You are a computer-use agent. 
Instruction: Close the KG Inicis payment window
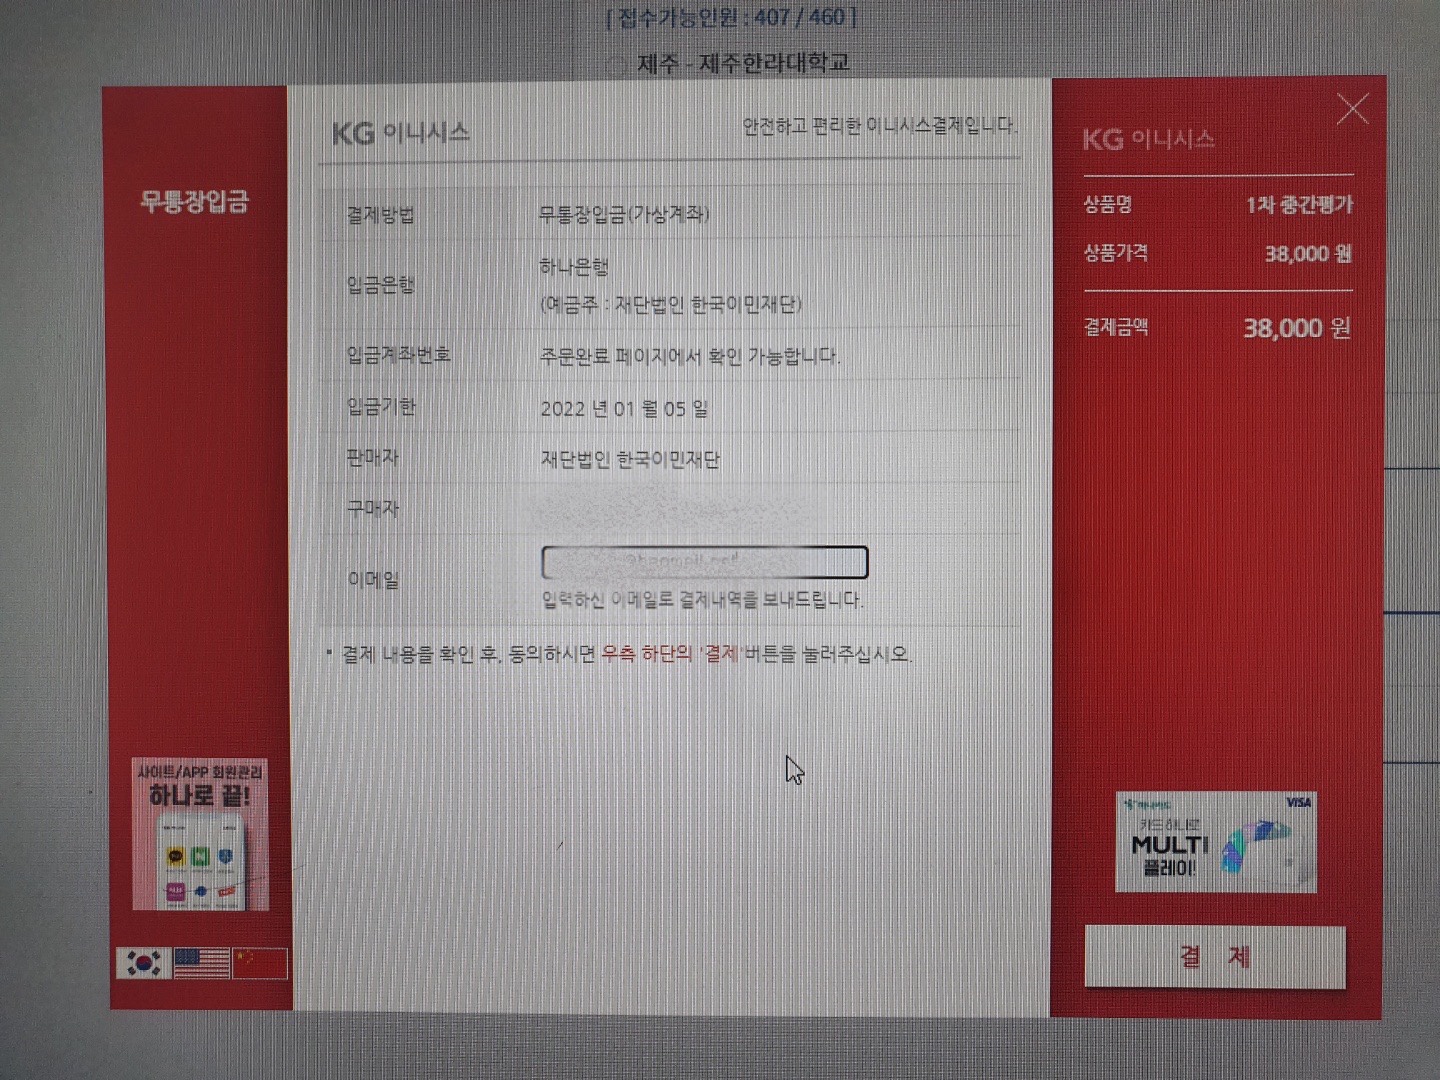tap(1352, 109)
